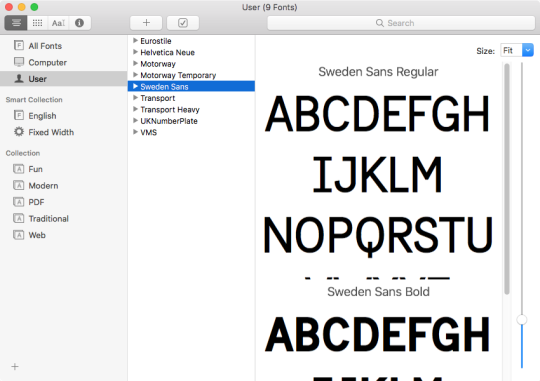Switch to repertoire grid view icon
540x381 pixels.
point(37,23)
